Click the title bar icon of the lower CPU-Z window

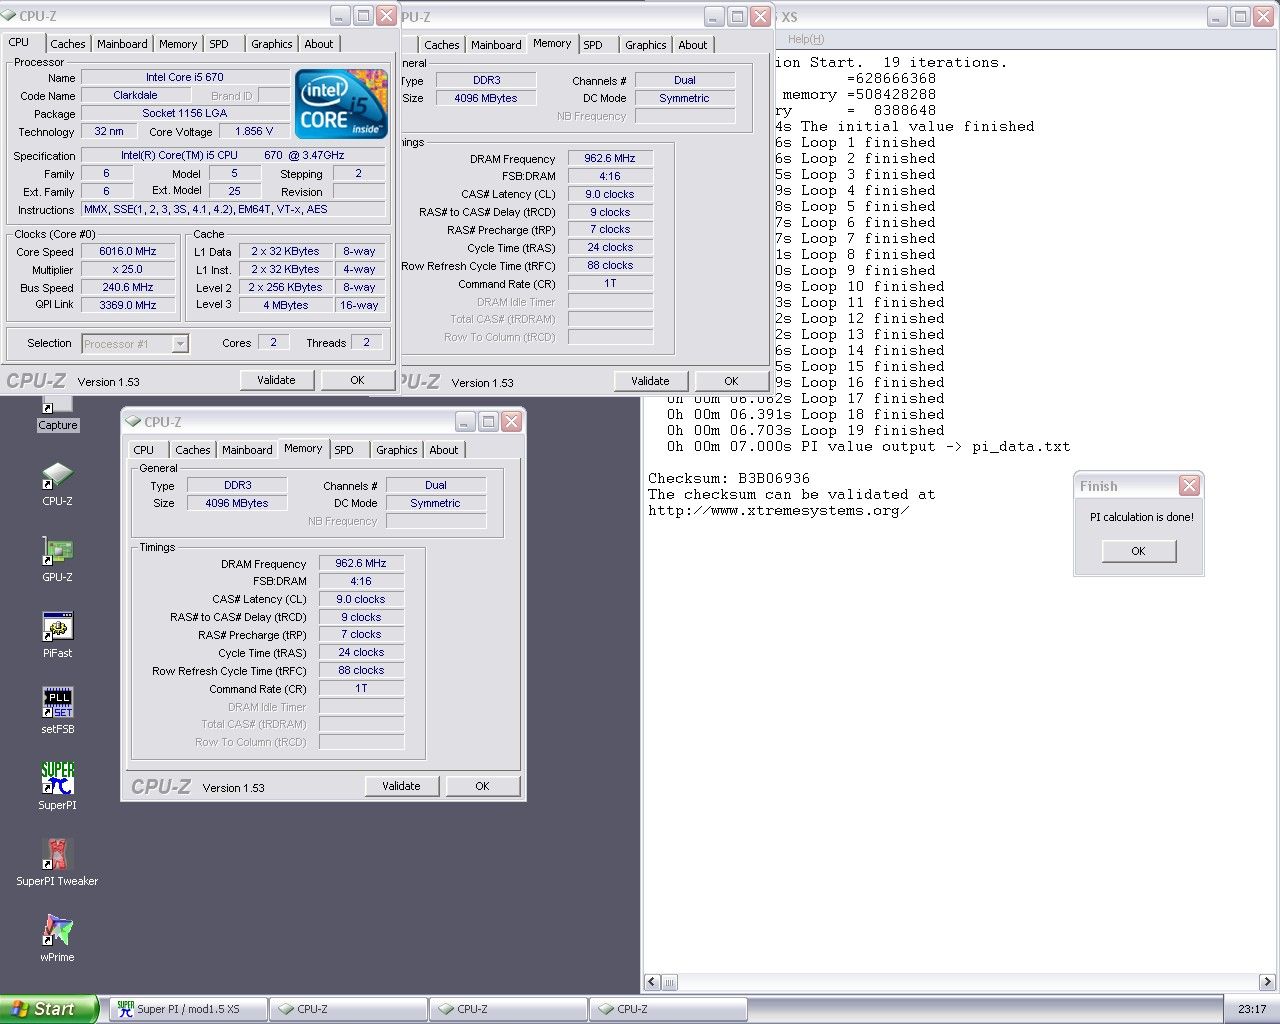133,422
